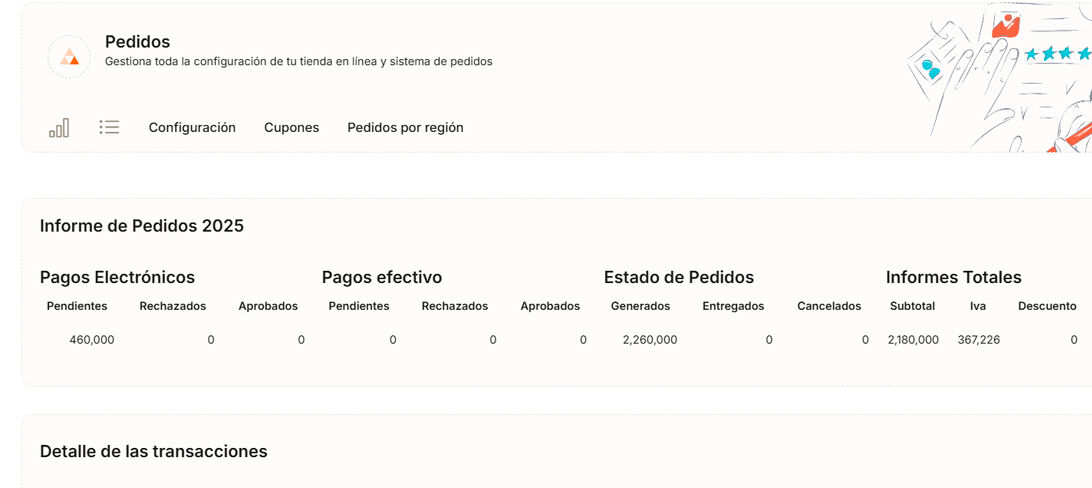The height and width of the screenshot is (488, 1092).
Task: Select the Iva column header
Action: point(978,306)
